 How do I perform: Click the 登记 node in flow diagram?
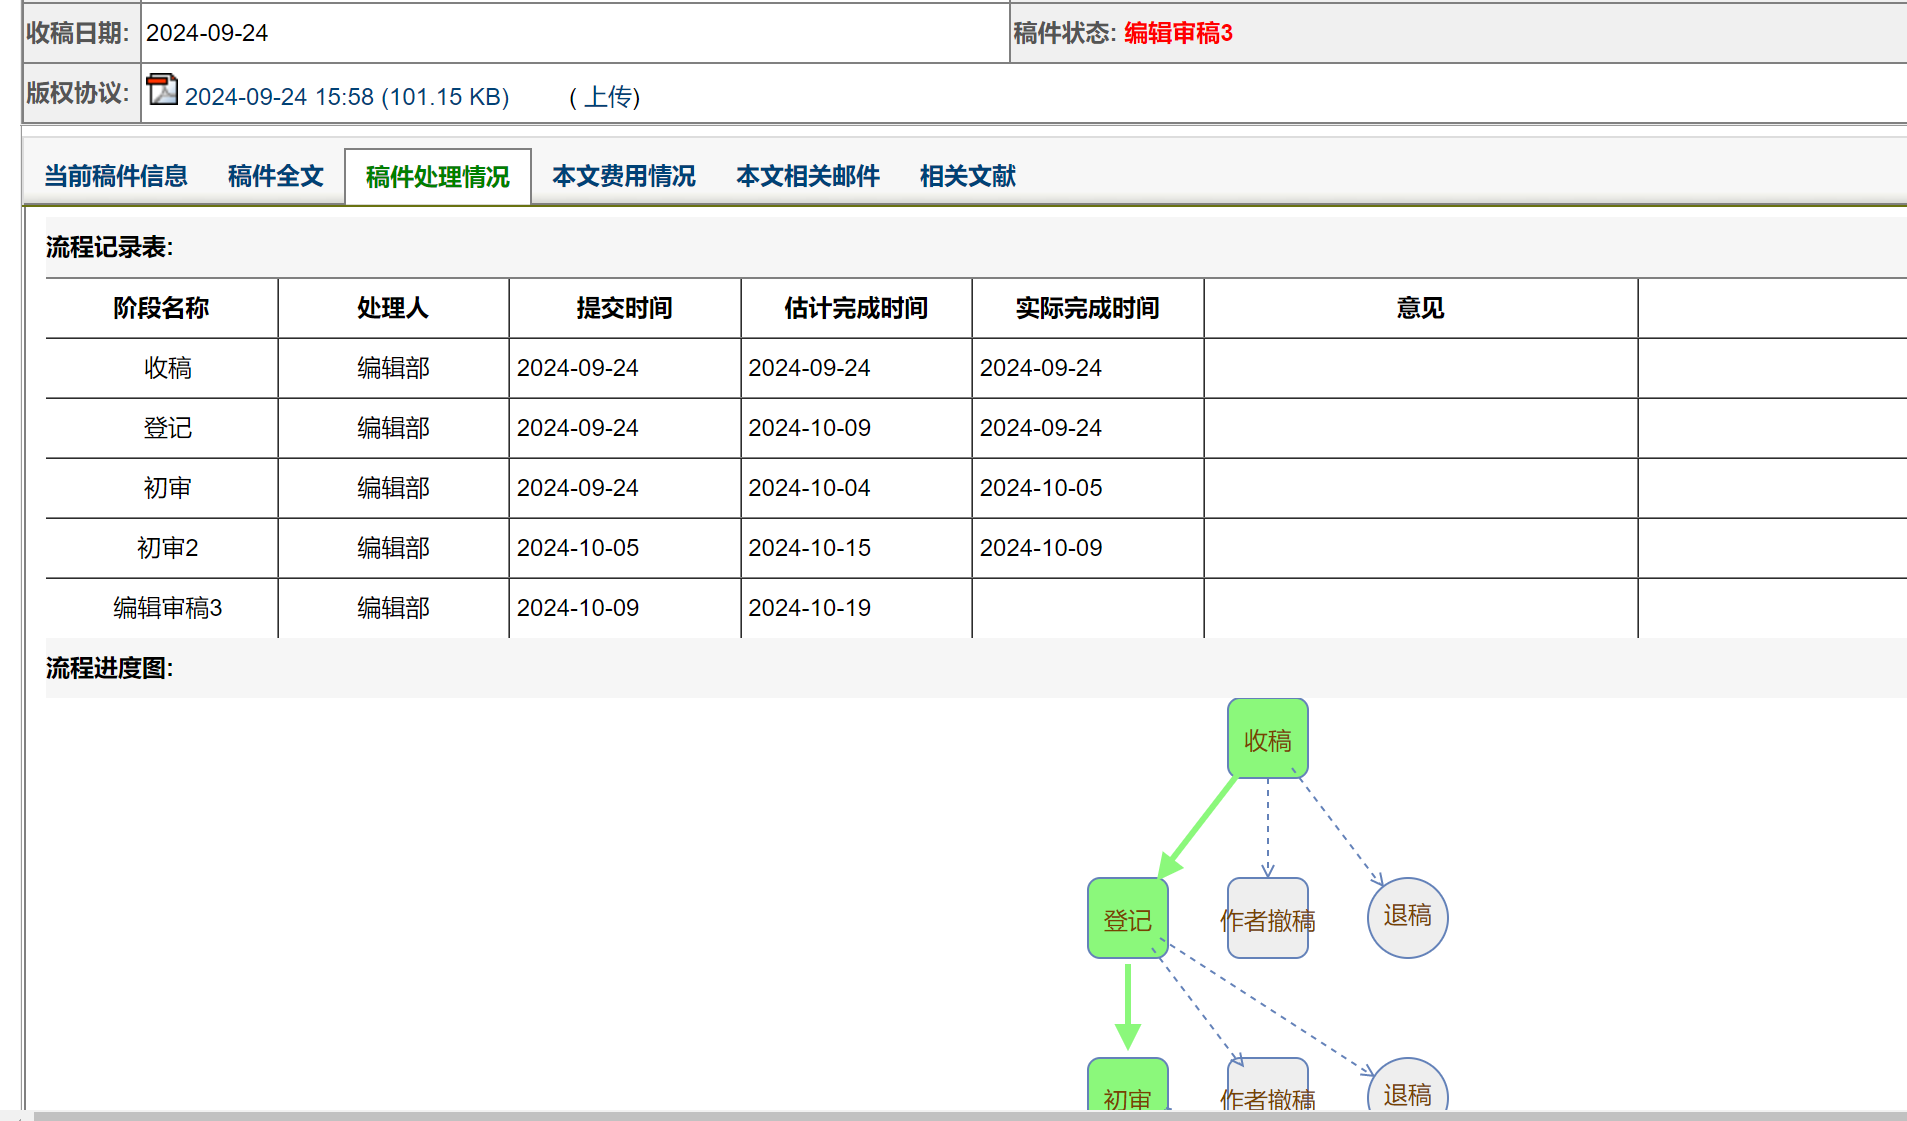tap(1127, 919)
